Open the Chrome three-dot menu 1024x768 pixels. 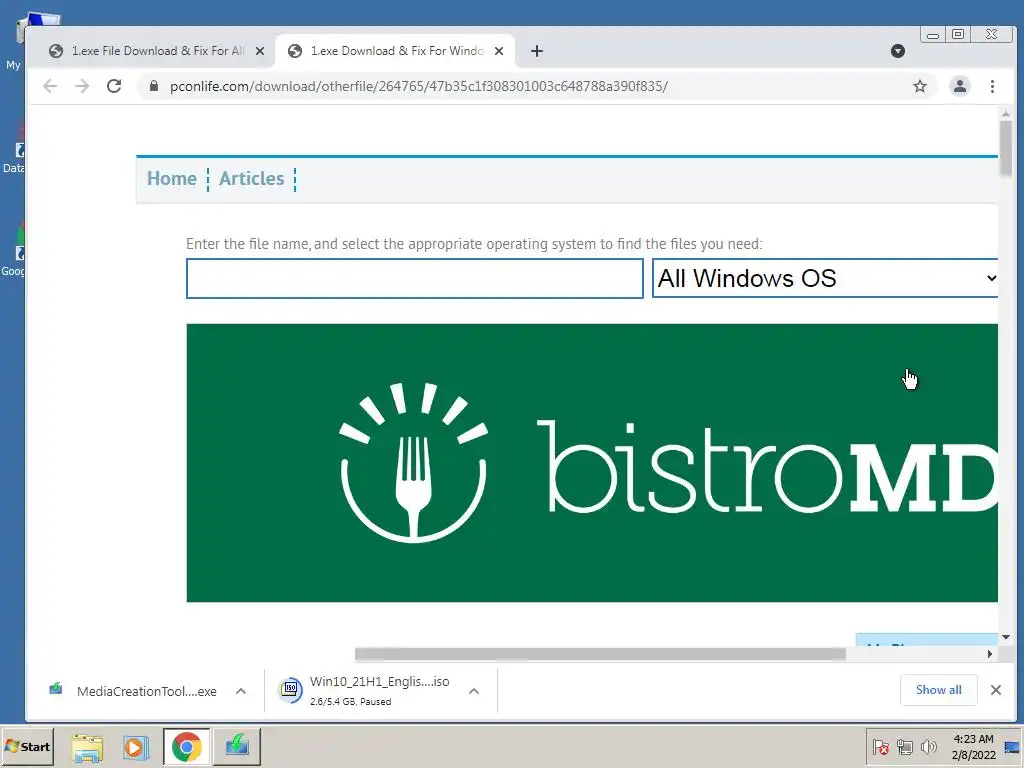tap(992, 86)
